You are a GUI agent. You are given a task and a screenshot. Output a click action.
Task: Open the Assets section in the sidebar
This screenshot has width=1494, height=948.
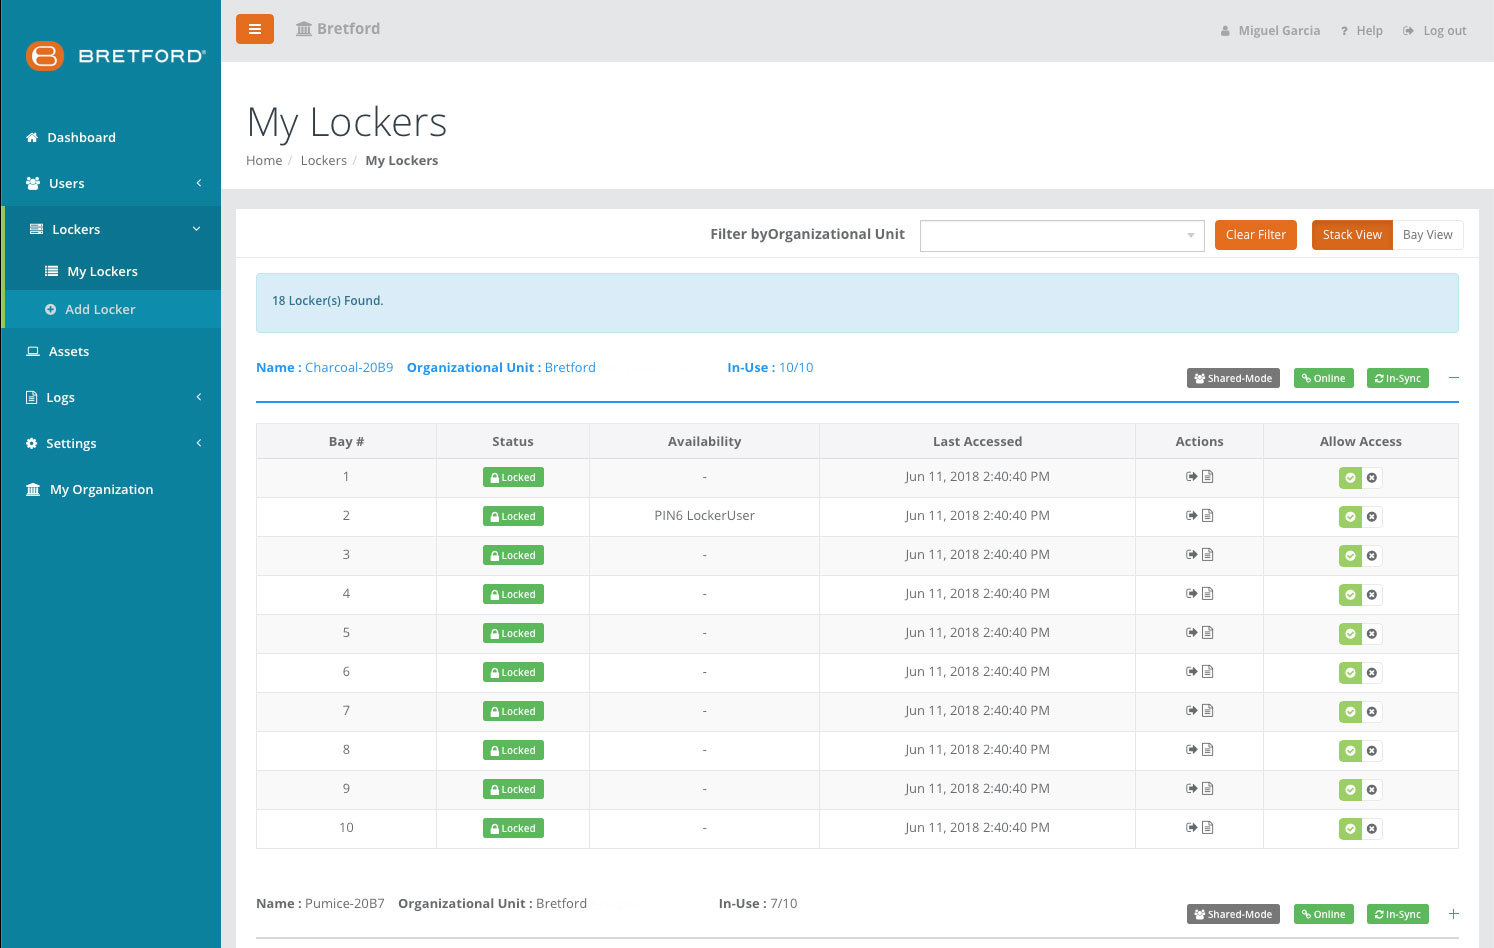point(68,351)
